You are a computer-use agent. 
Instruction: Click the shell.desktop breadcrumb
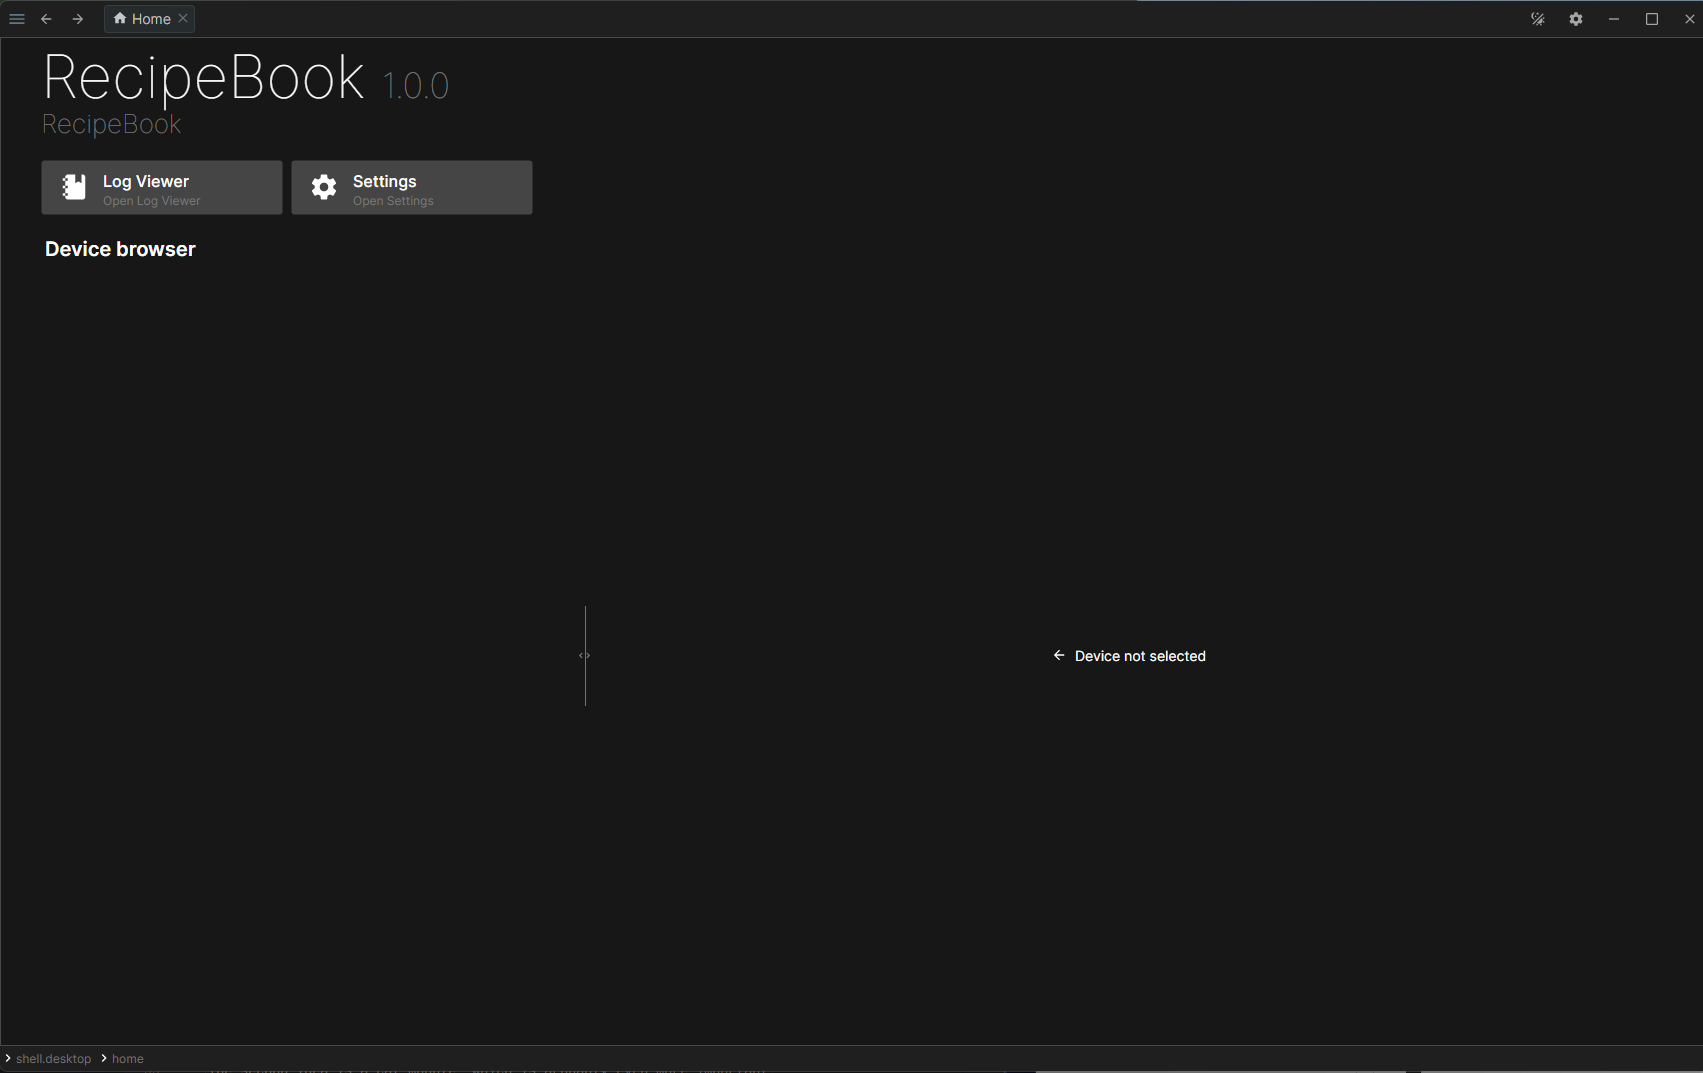click(54, 1059)
